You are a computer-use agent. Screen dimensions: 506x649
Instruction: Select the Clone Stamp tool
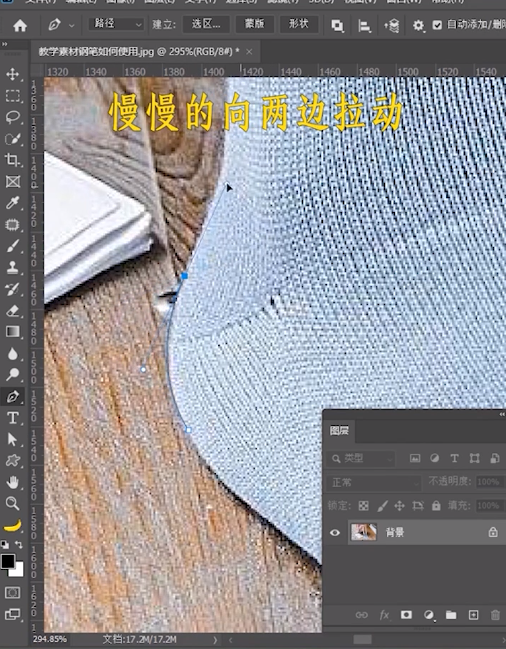click(12, 267)
